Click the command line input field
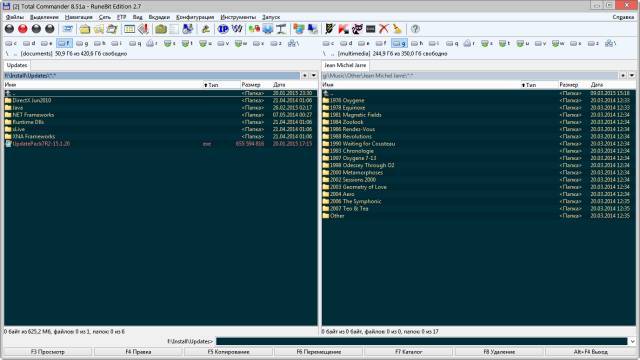 coord(421,341)
